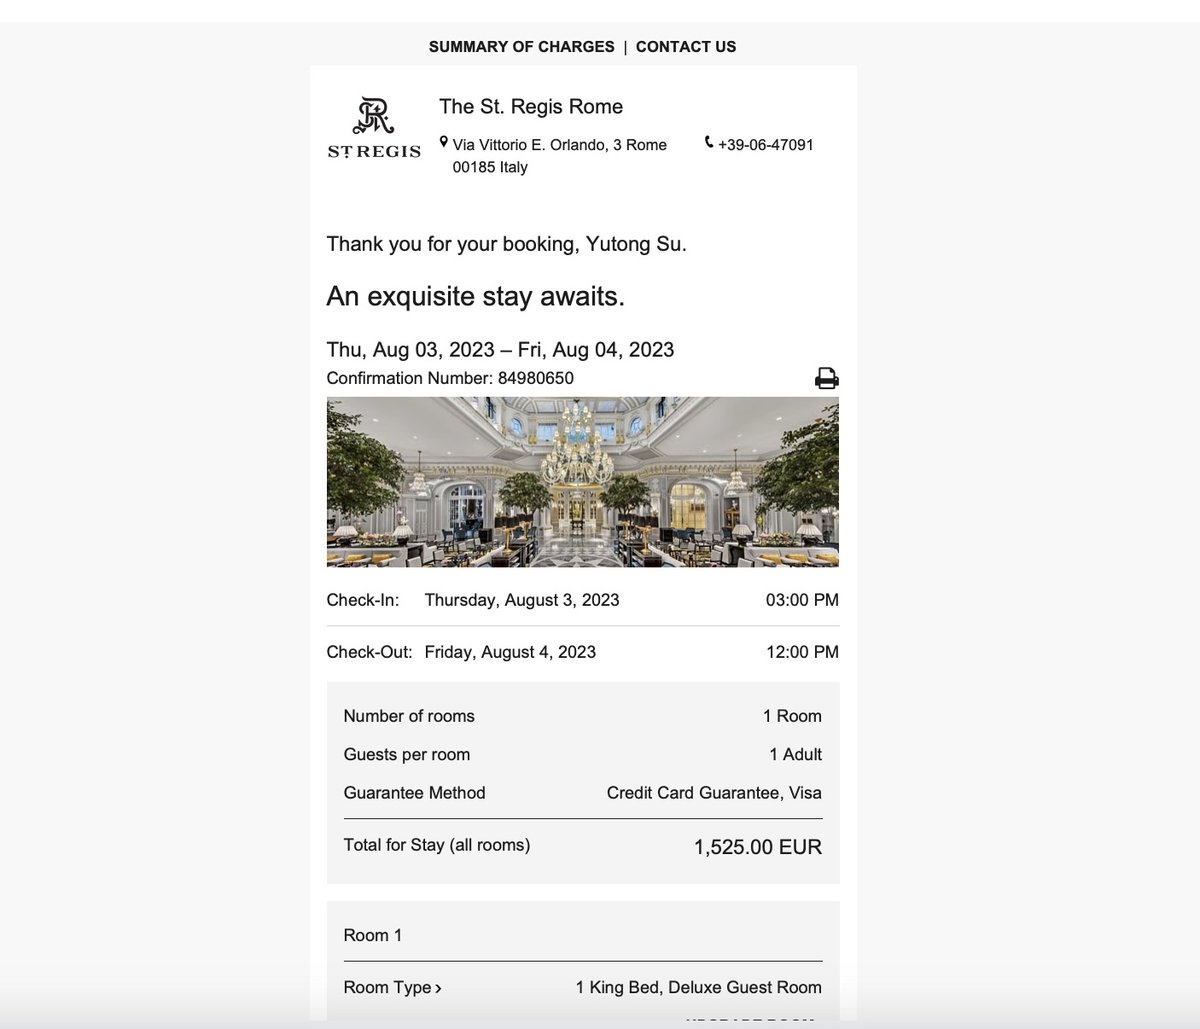Click the hotel lobby photo
The width and height of the screenshot is (1200, 1029).
[583, 482]
